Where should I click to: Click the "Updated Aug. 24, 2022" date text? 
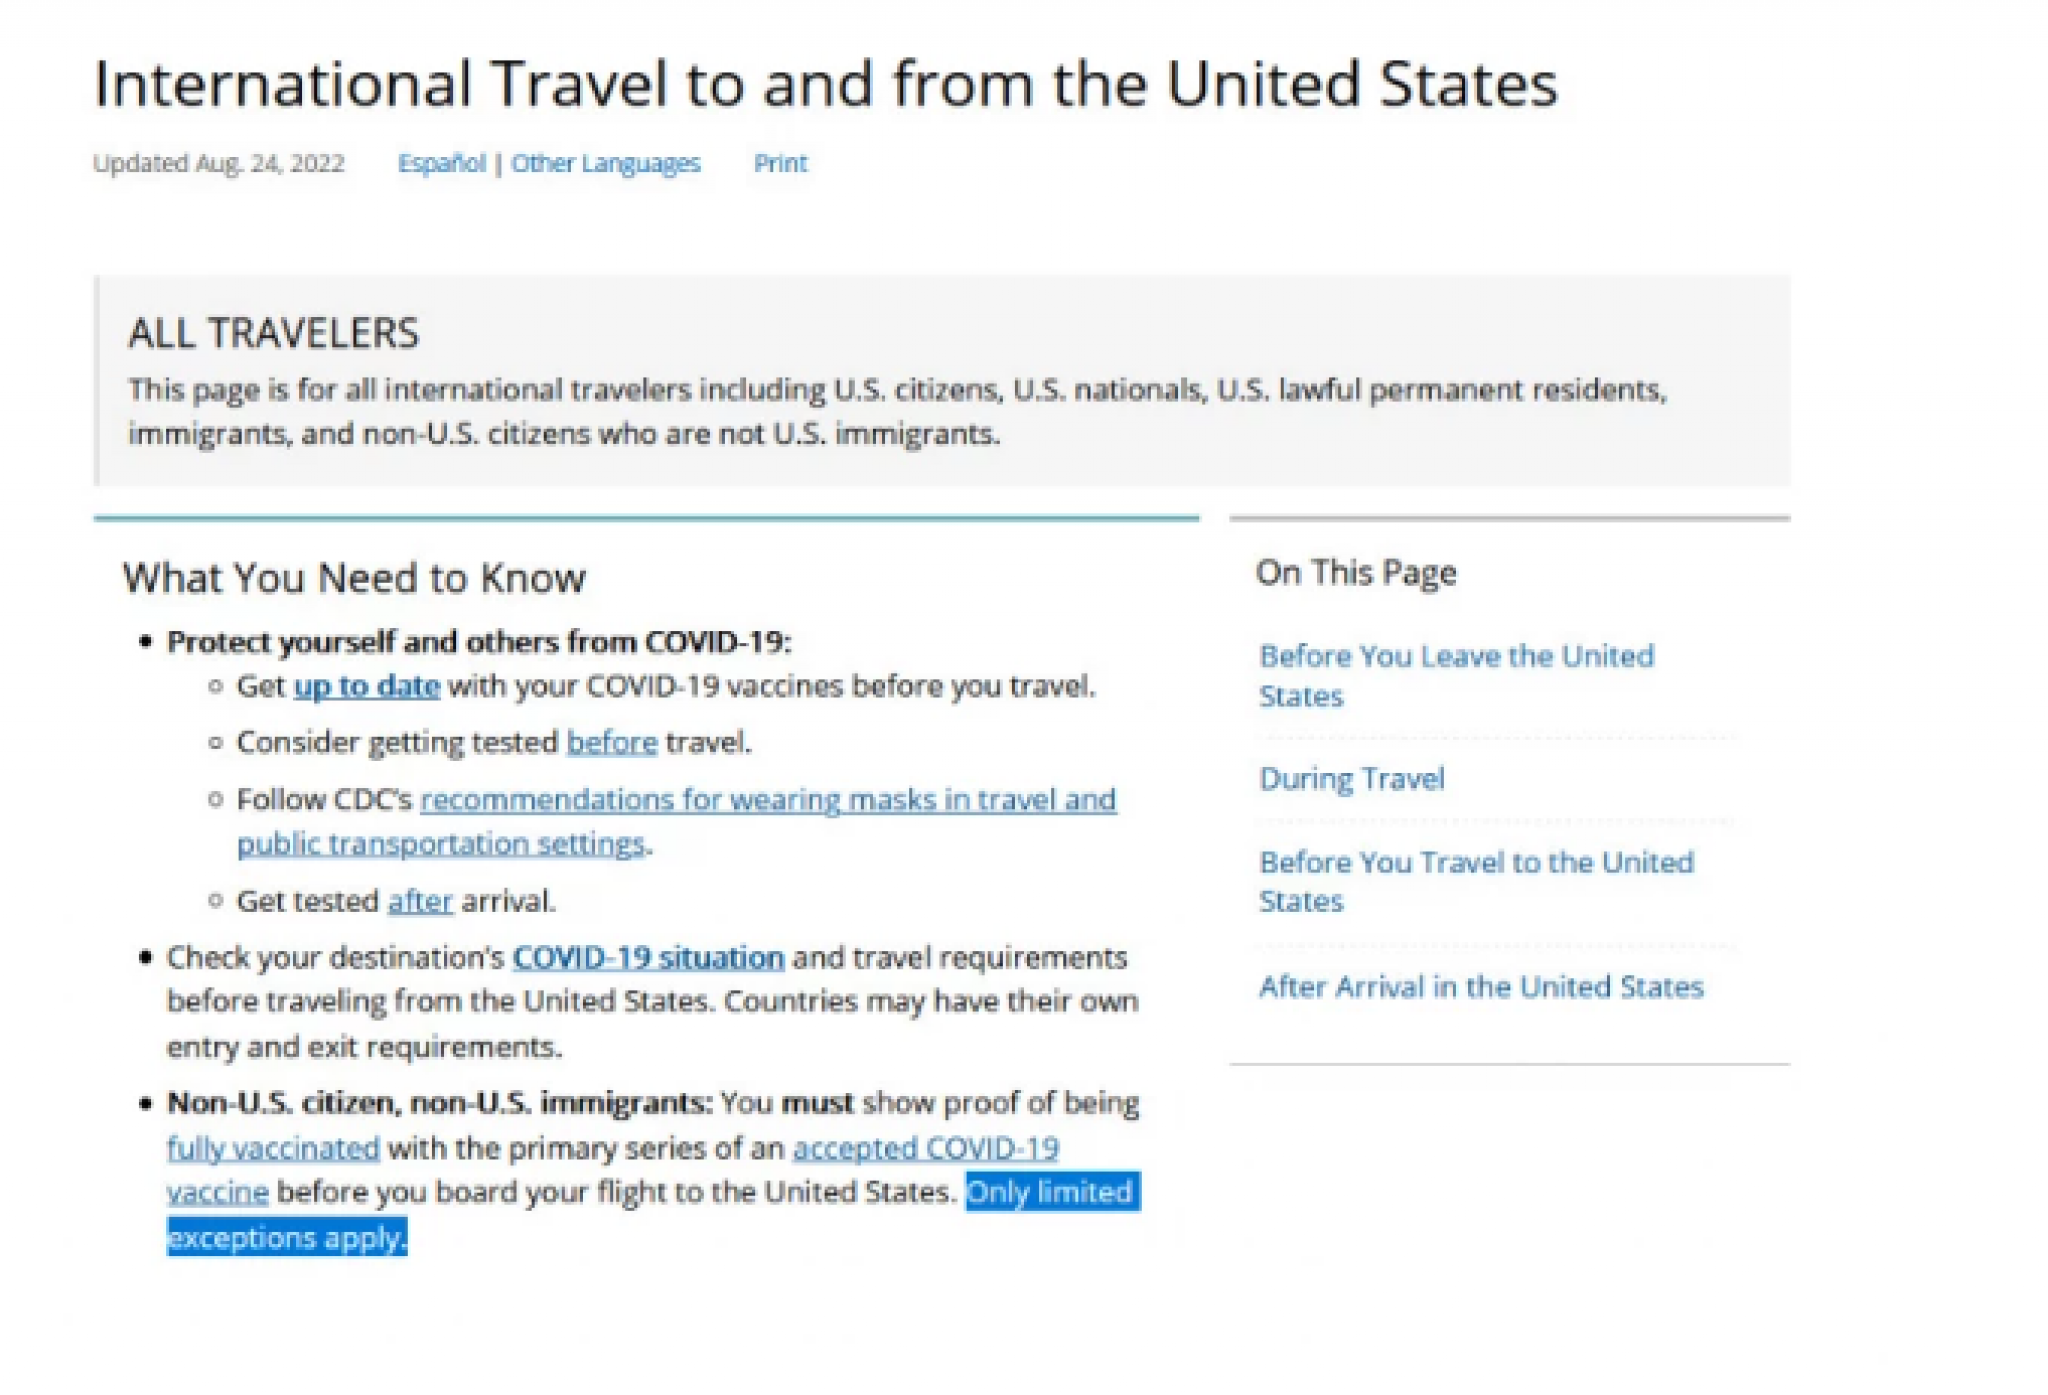218,163
